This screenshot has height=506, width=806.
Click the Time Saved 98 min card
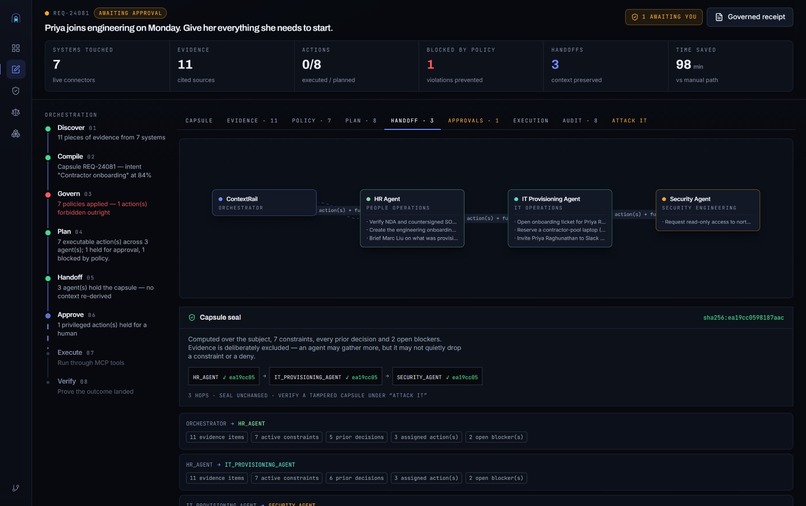pos(730,66)
